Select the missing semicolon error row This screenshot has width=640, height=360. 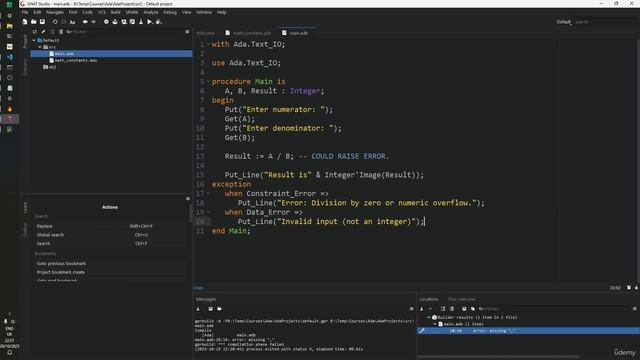(x=528, y=331)
